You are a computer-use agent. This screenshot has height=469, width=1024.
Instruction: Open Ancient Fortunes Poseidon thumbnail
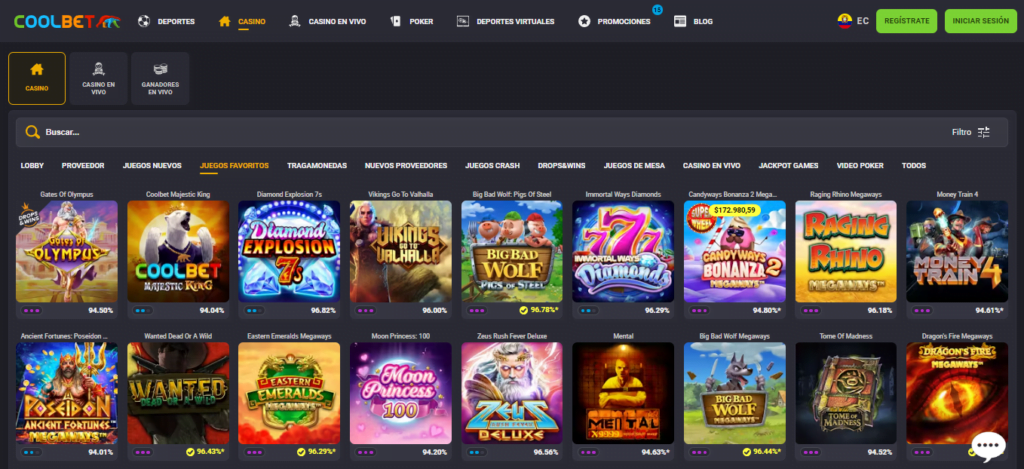tap(67, 393)
